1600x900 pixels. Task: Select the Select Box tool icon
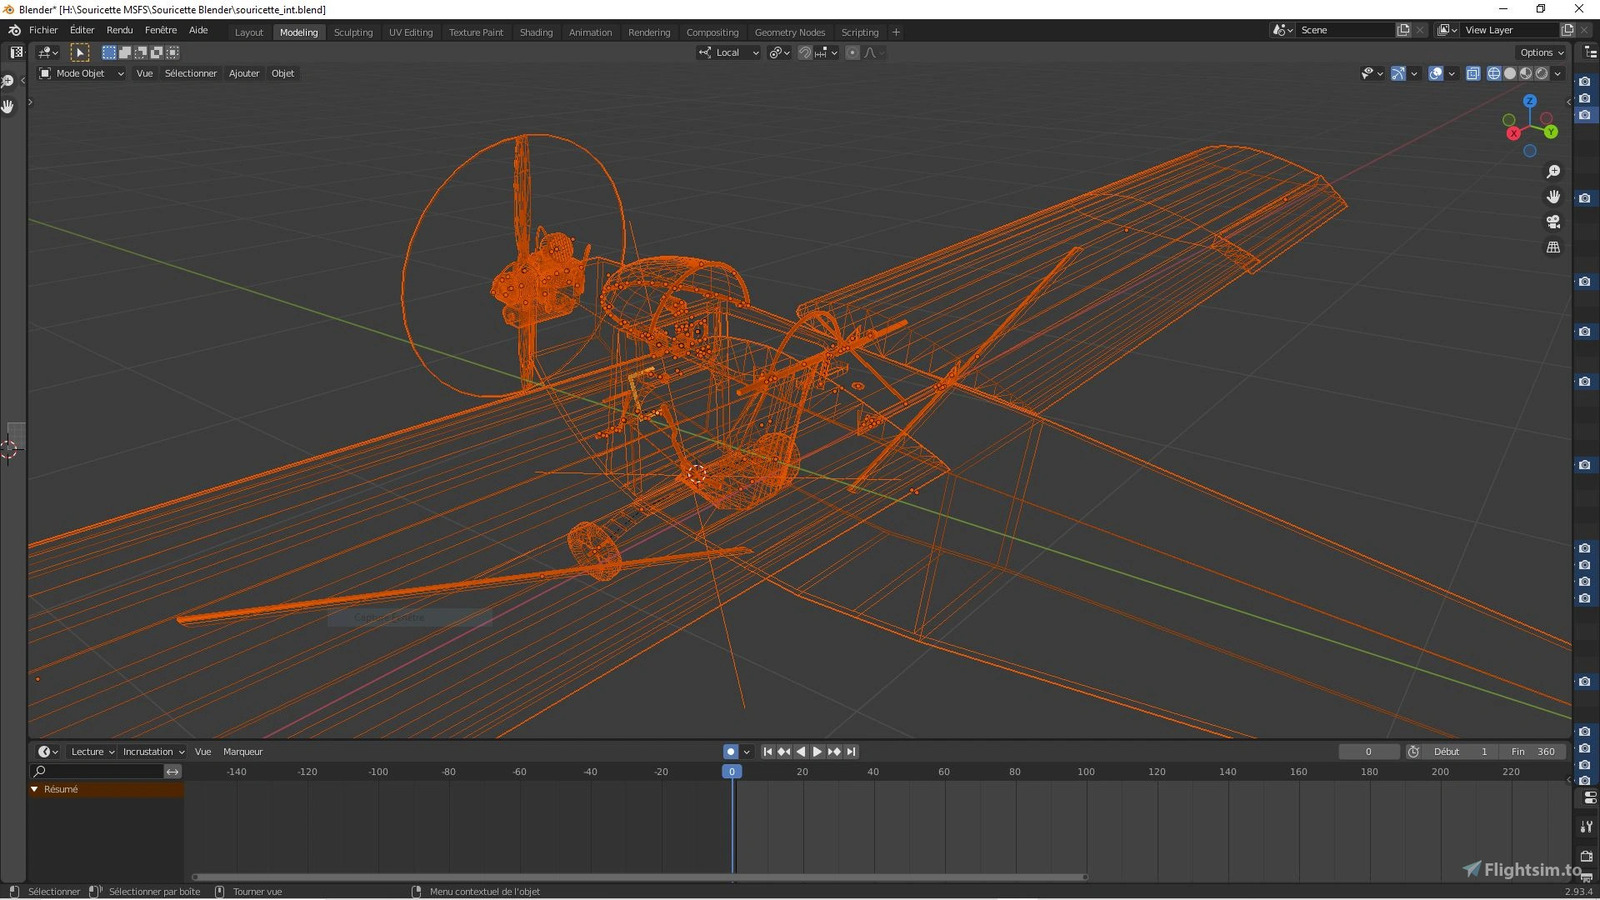pyautogui.click(x=80, y=52)
